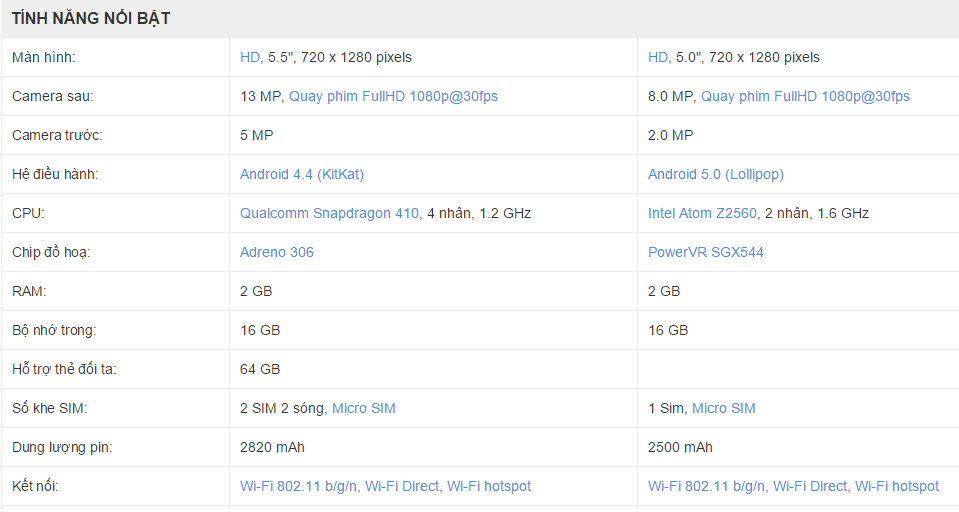Click first phone's Wi-Fi Direct link
This screenshot has height=512, width=959.
tap(402, 486)
